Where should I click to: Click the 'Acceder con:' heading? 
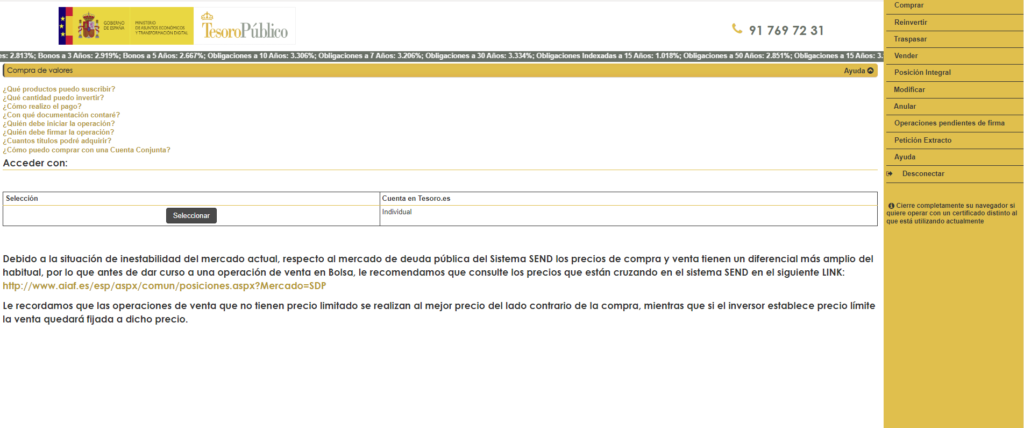35,163
